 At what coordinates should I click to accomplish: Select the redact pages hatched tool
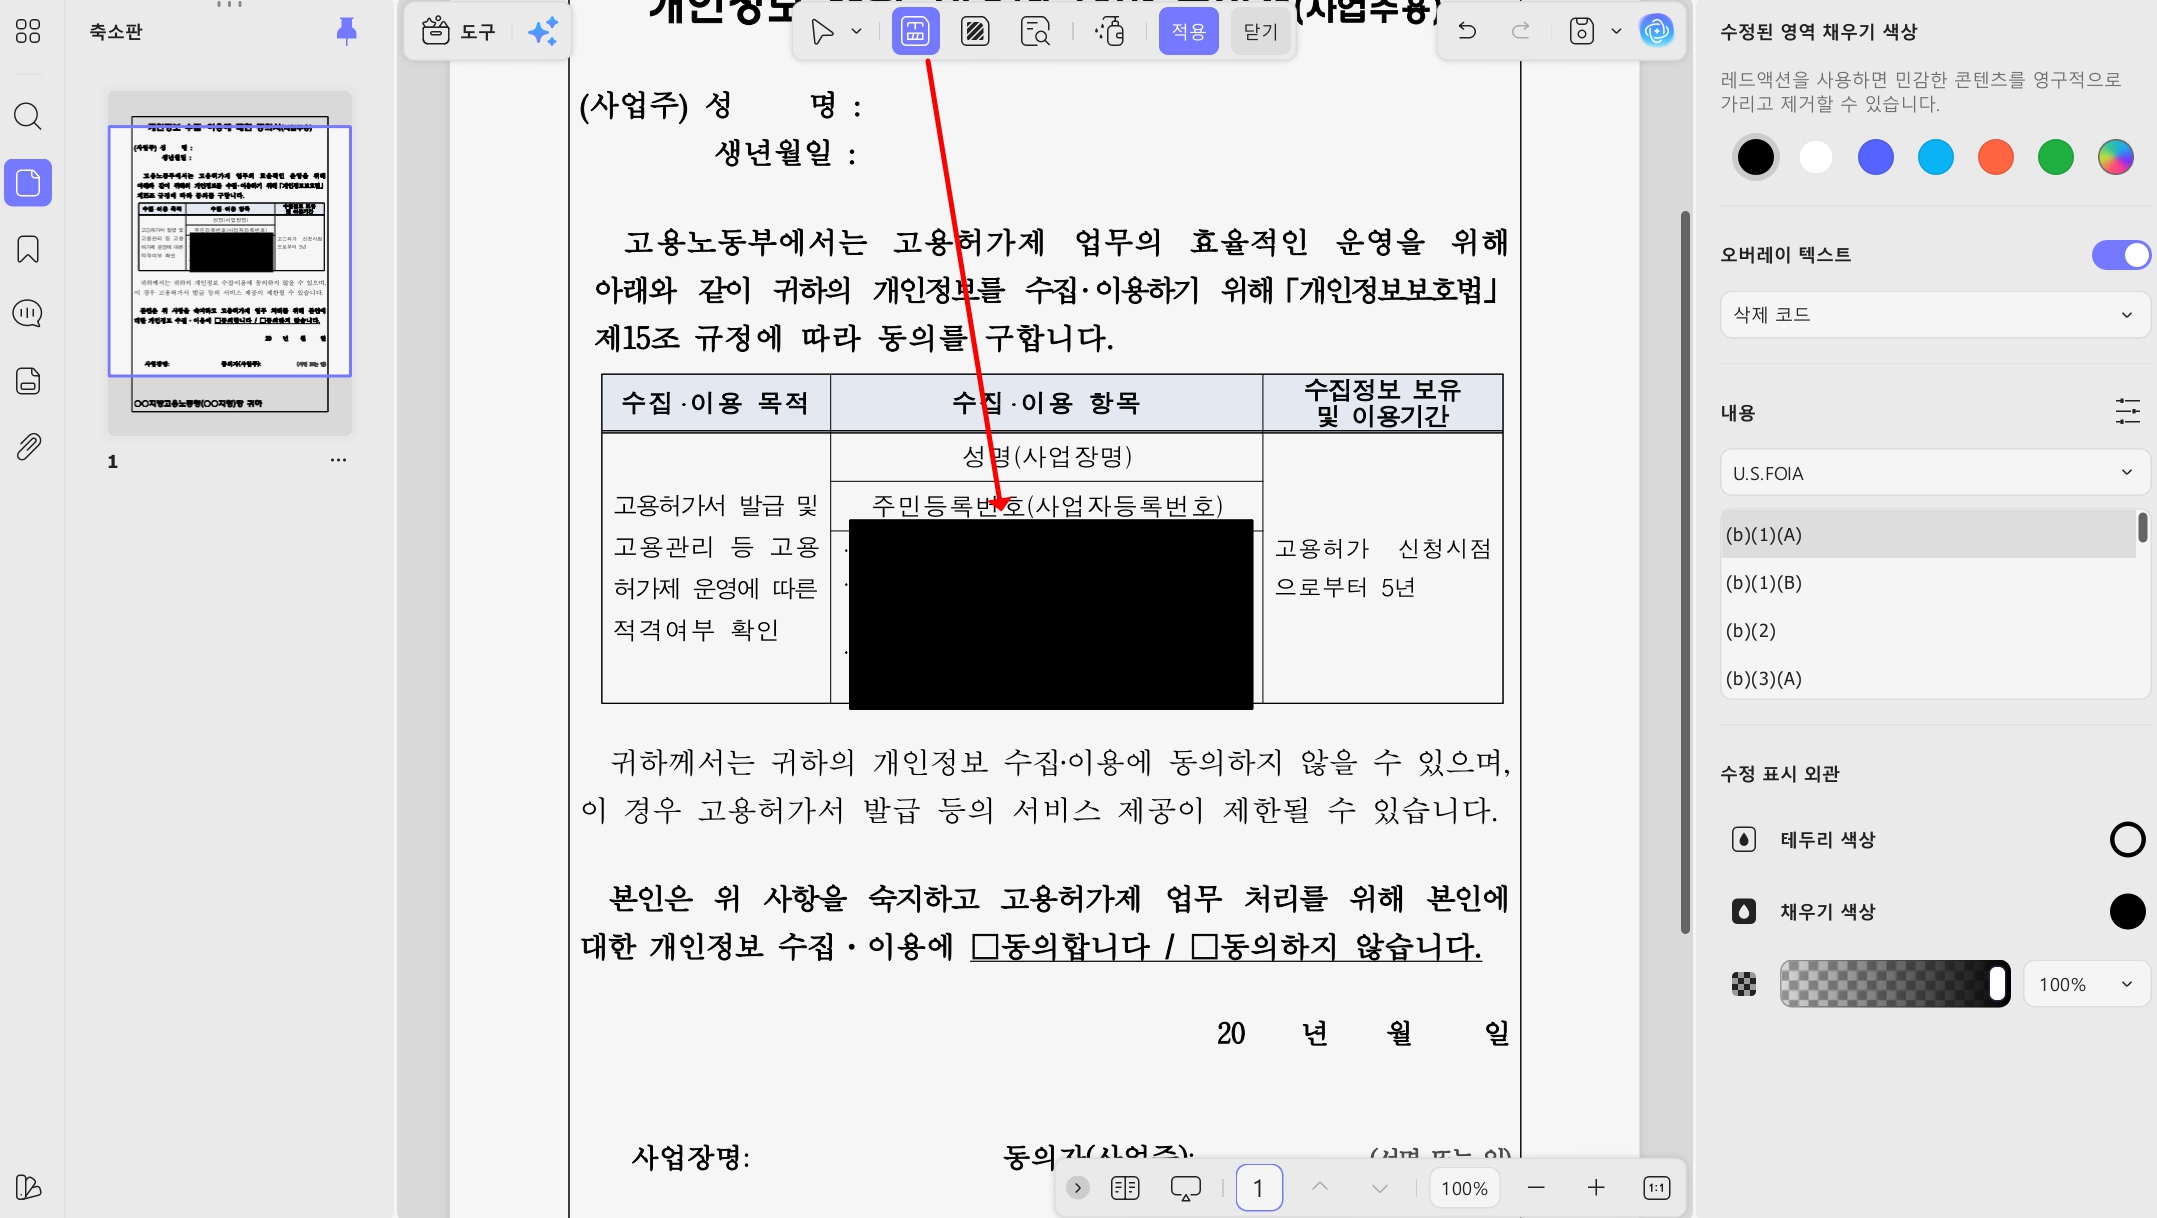click(975, 32)
